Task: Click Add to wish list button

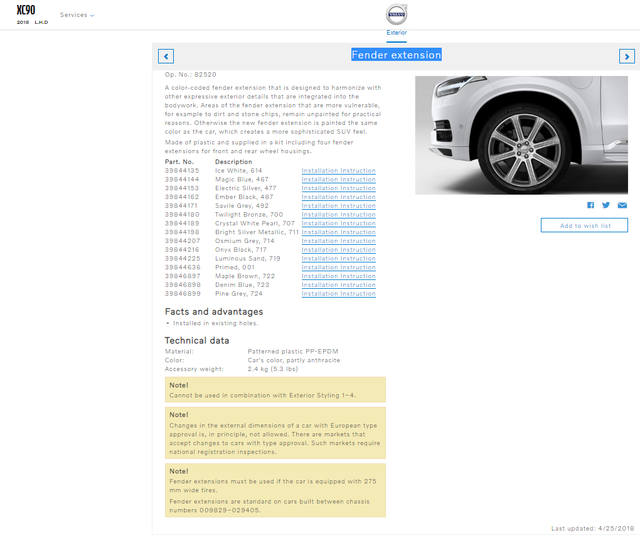Action: tap(584, 225)
